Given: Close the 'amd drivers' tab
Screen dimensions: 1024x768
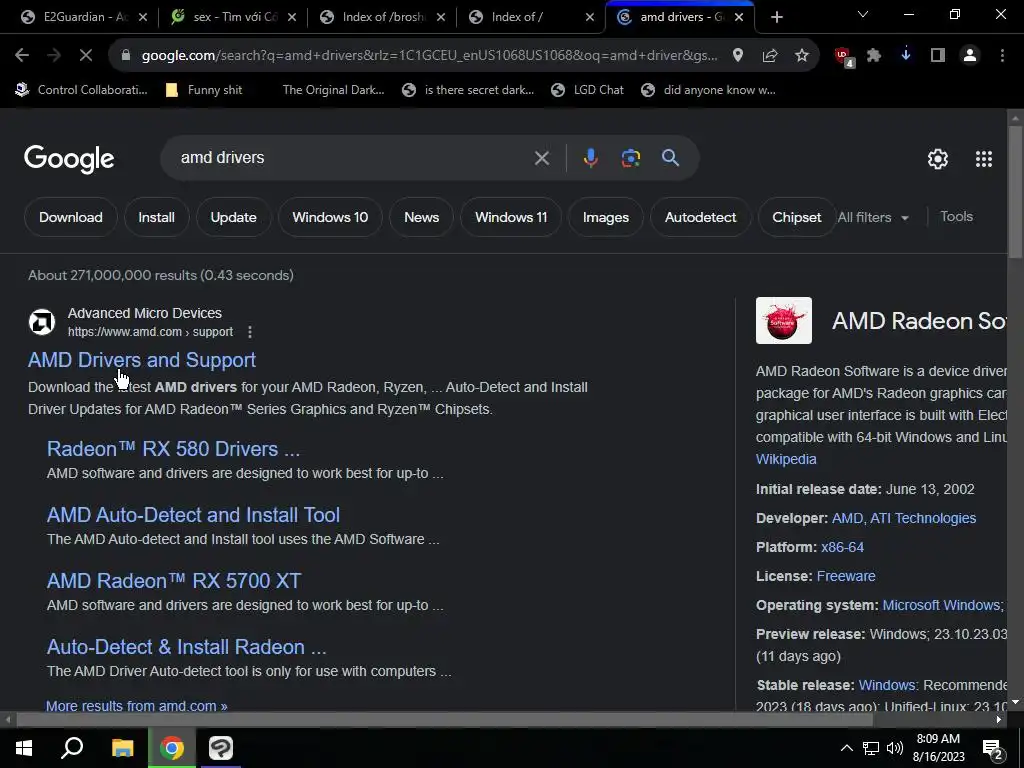Looking at the screenshot, I should click(739, 17).
